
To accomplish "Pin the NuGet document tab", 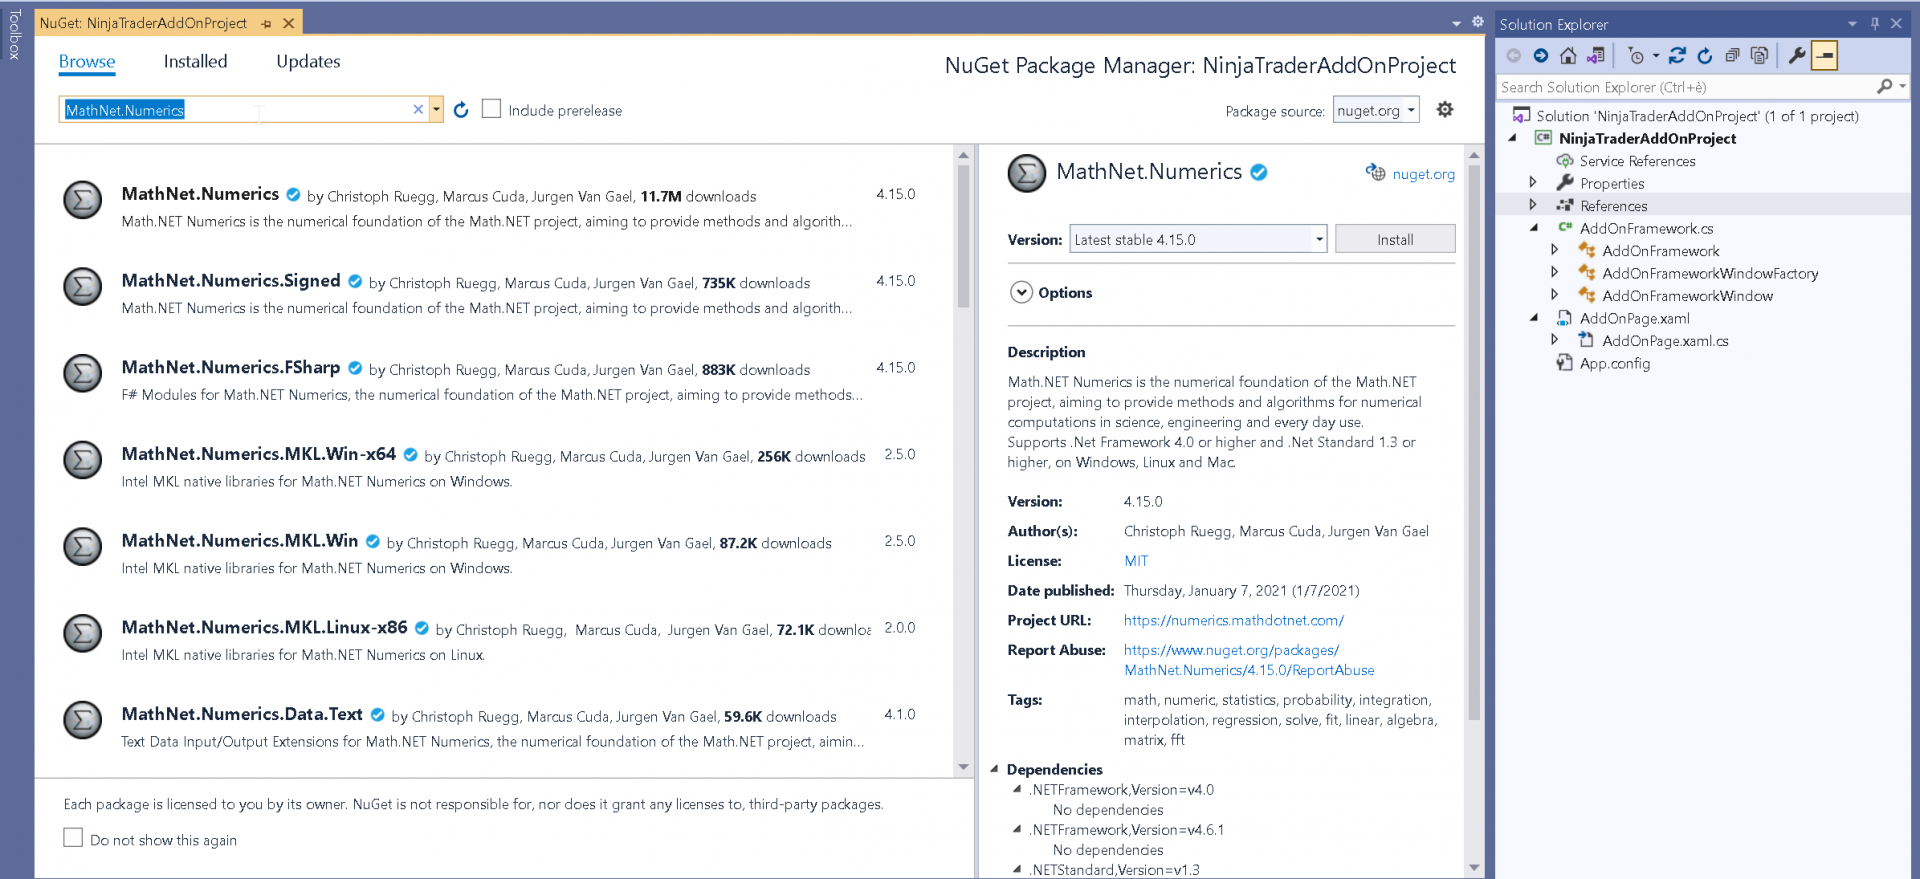I will tap(266, 23).
